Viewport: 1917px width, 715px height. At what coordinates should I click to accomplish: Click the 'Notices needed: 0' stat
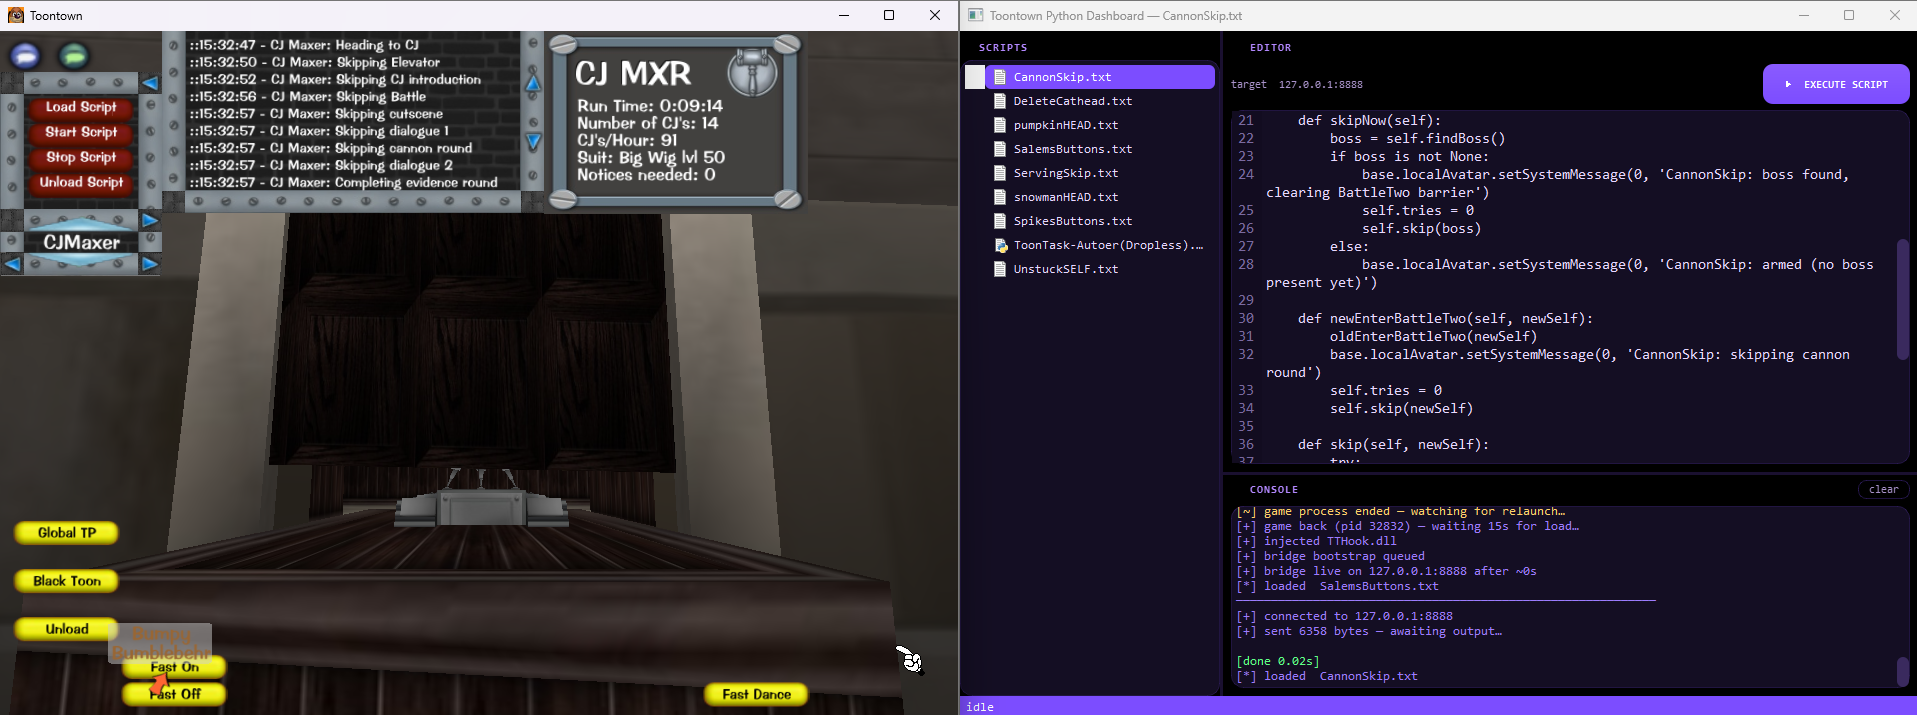pyautogui.click(x=646, y=174)
